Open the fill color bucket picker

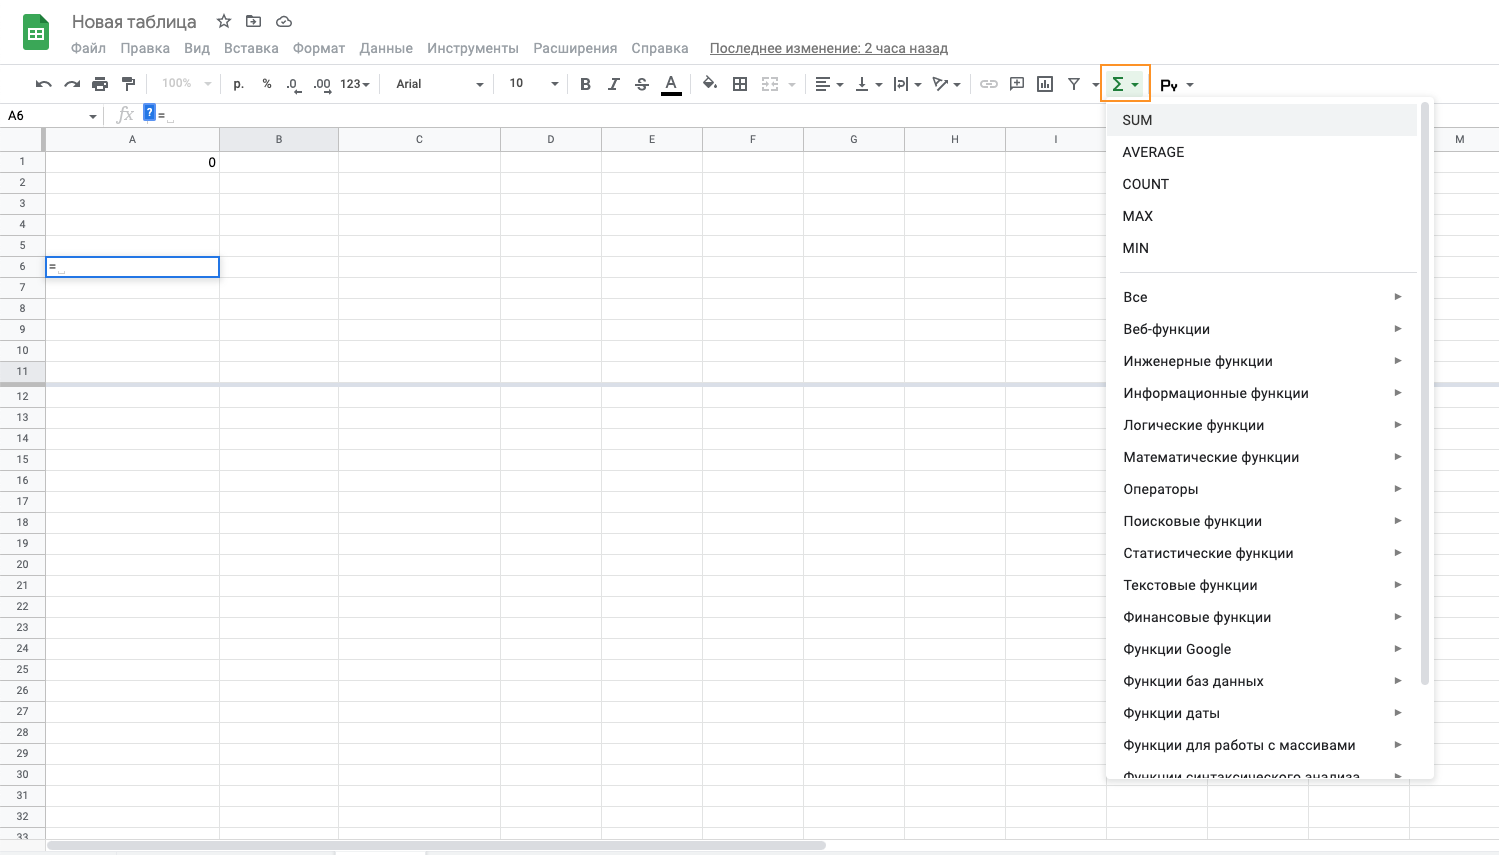[x=709, y=84]
